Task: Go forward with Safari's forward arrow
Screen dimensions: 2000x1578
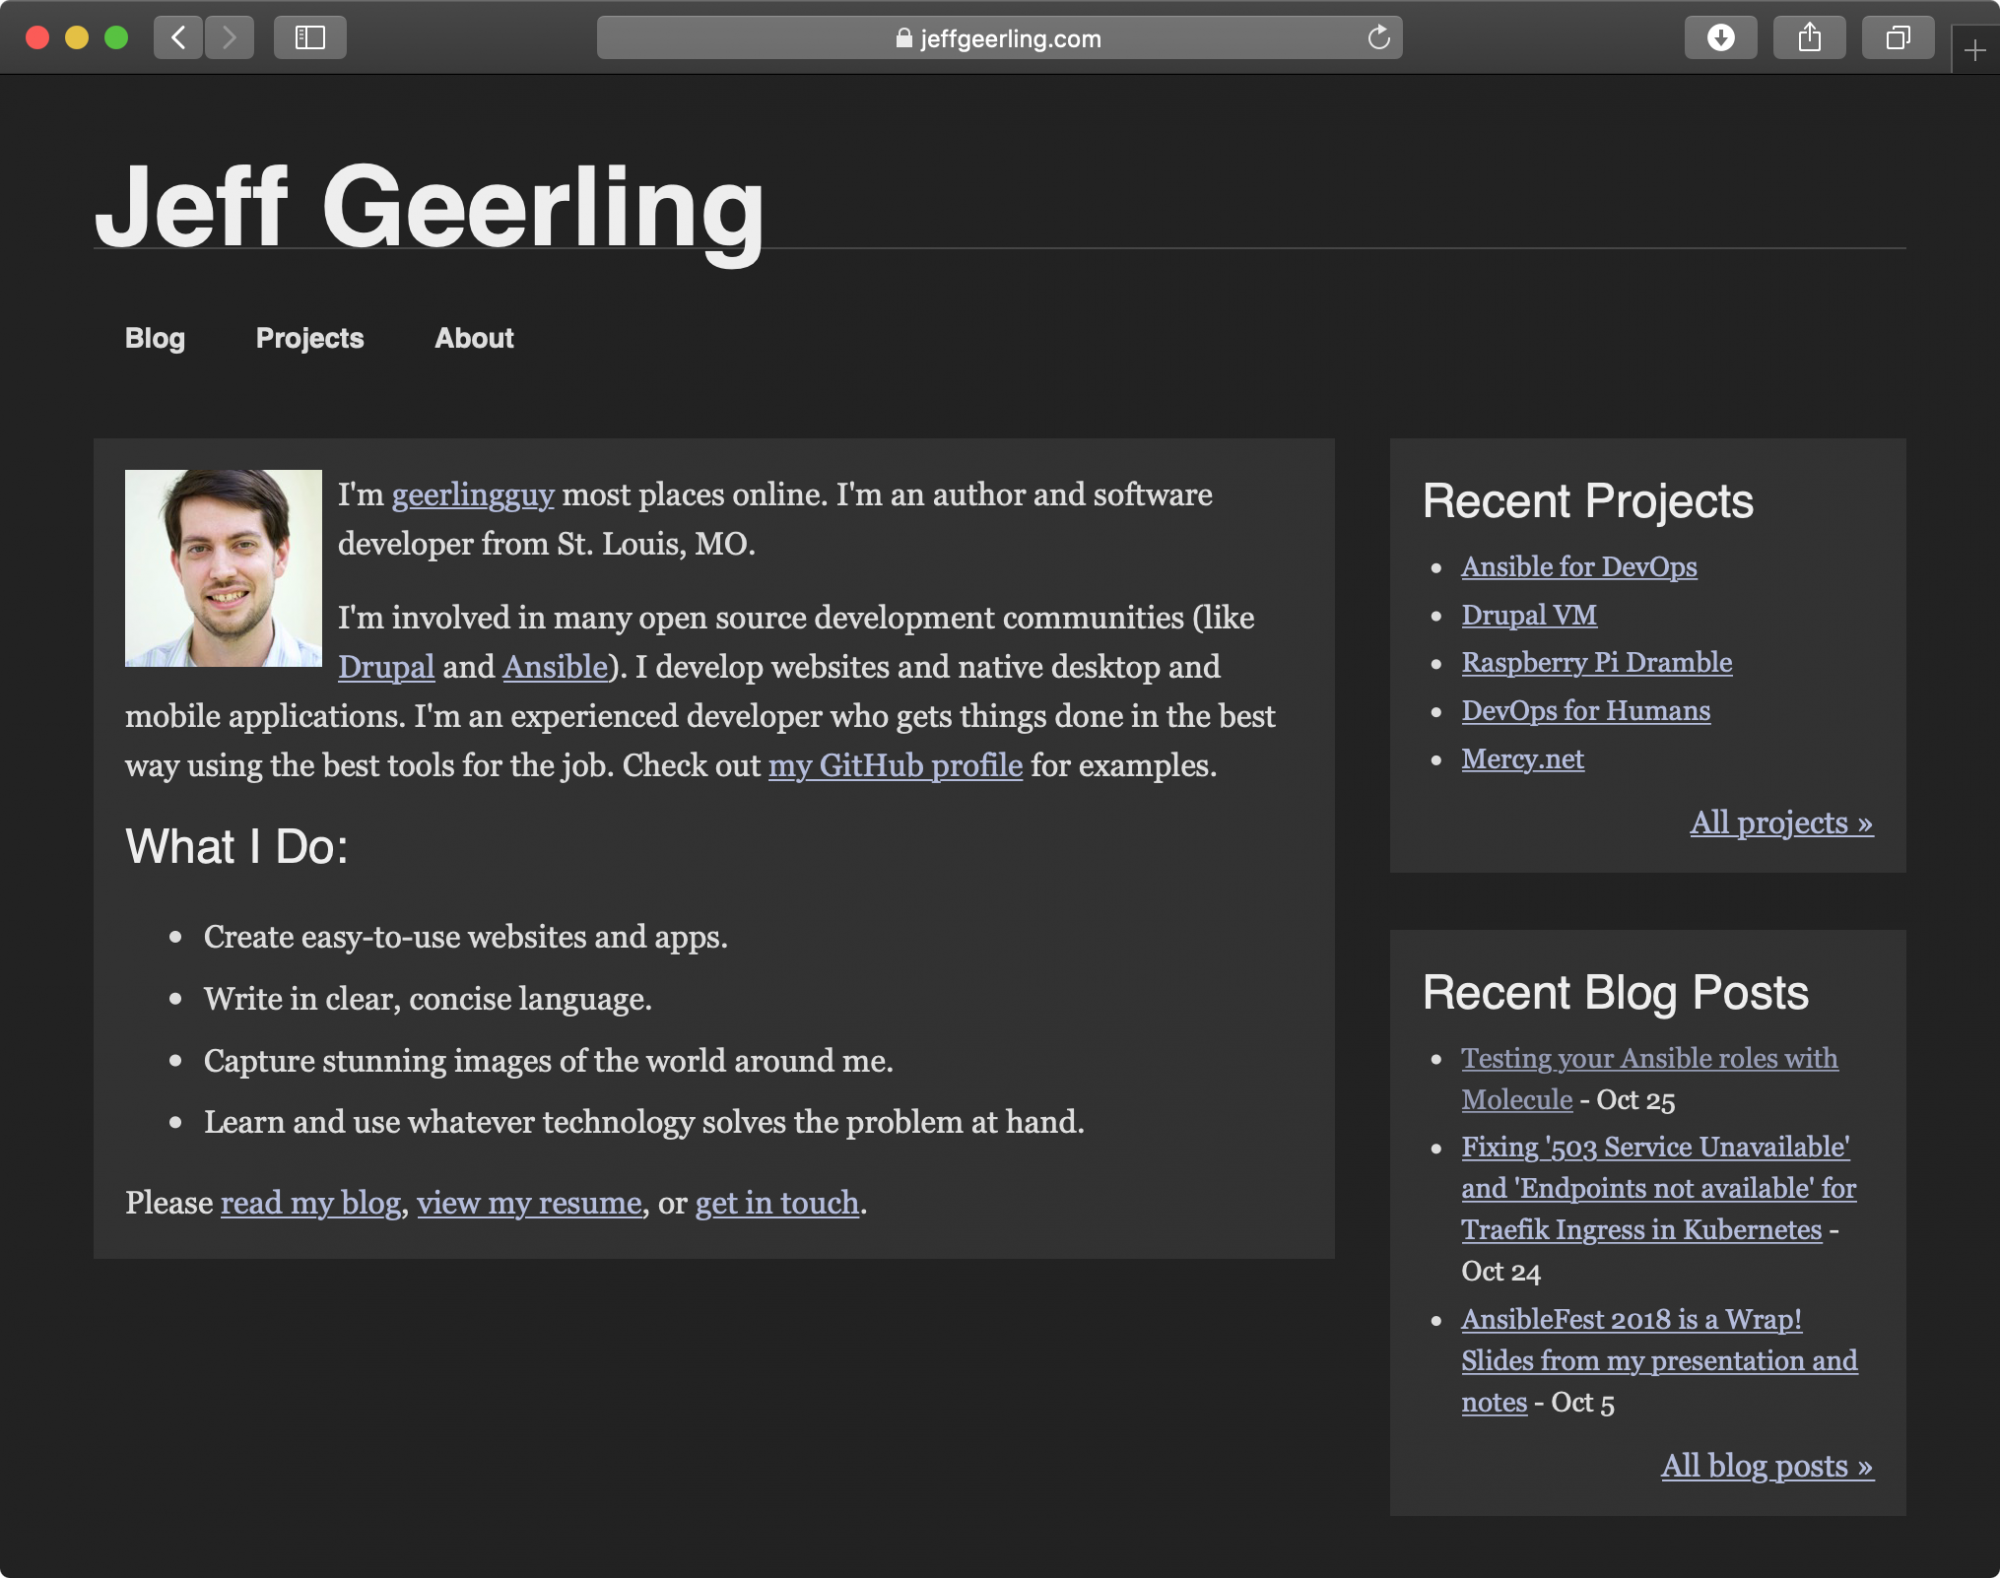Action: tap(229, 38)
